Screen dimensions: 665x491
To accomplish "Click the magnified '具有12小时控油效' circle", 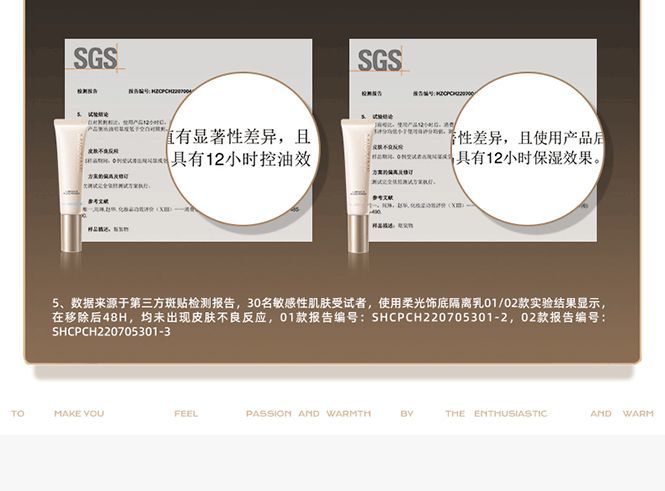I will tap(241, 148).
